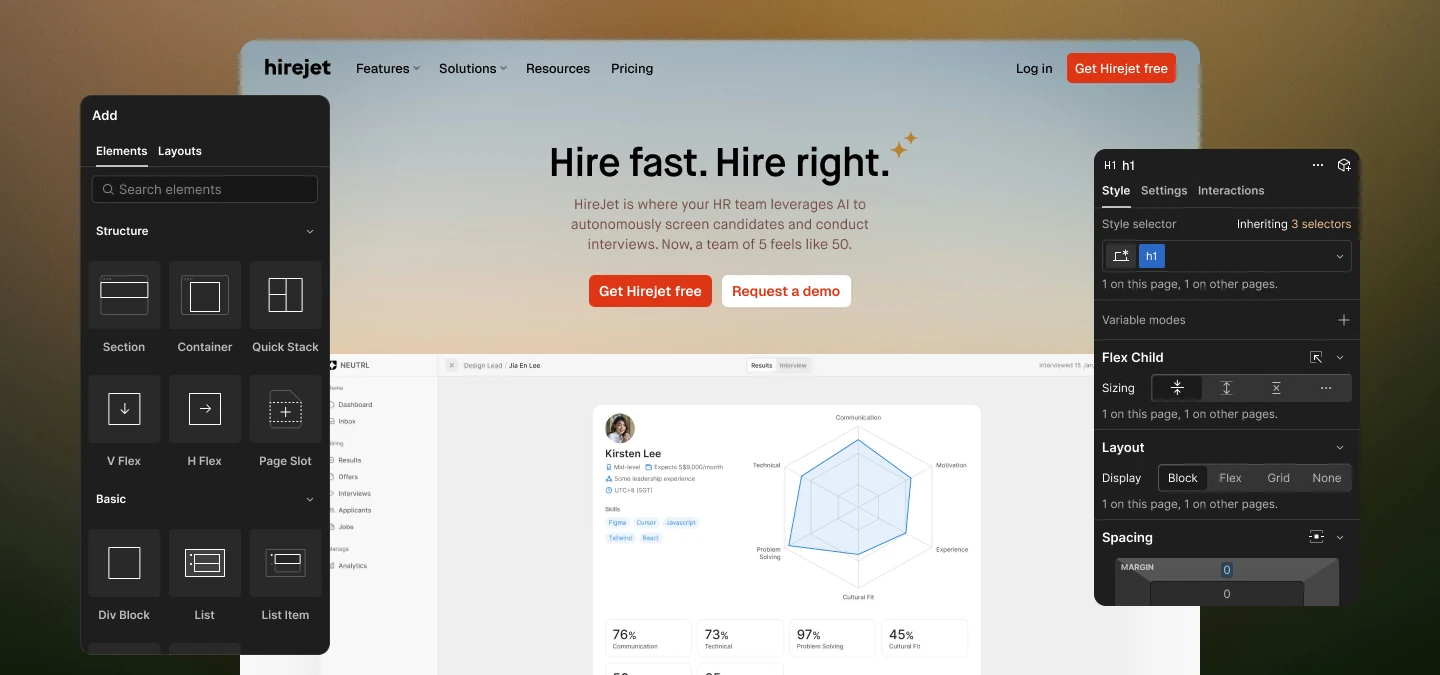Select the Section element icon
Image resolution: width=1440 pixels, height=675 pixels.
coord(124,295)
